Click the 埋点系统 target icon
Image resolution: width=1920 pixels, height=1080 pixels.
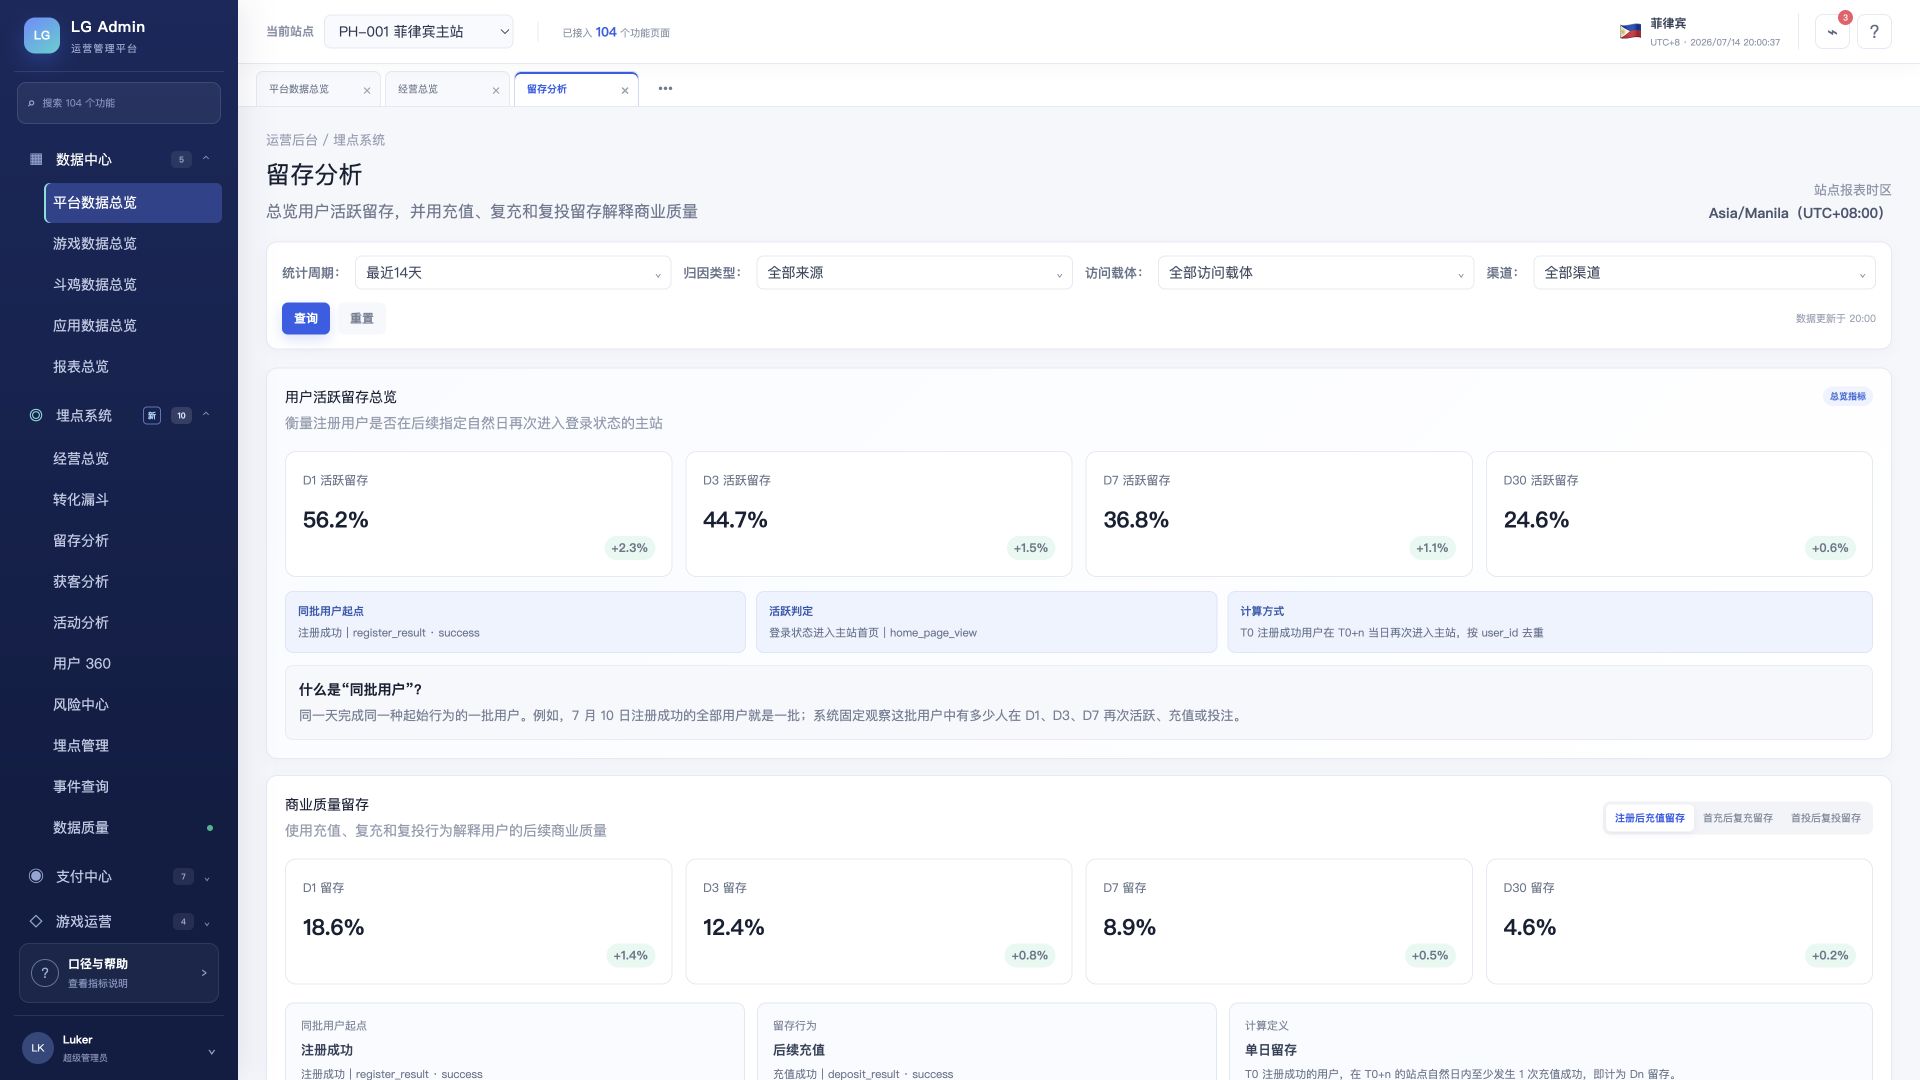[36, 415]
